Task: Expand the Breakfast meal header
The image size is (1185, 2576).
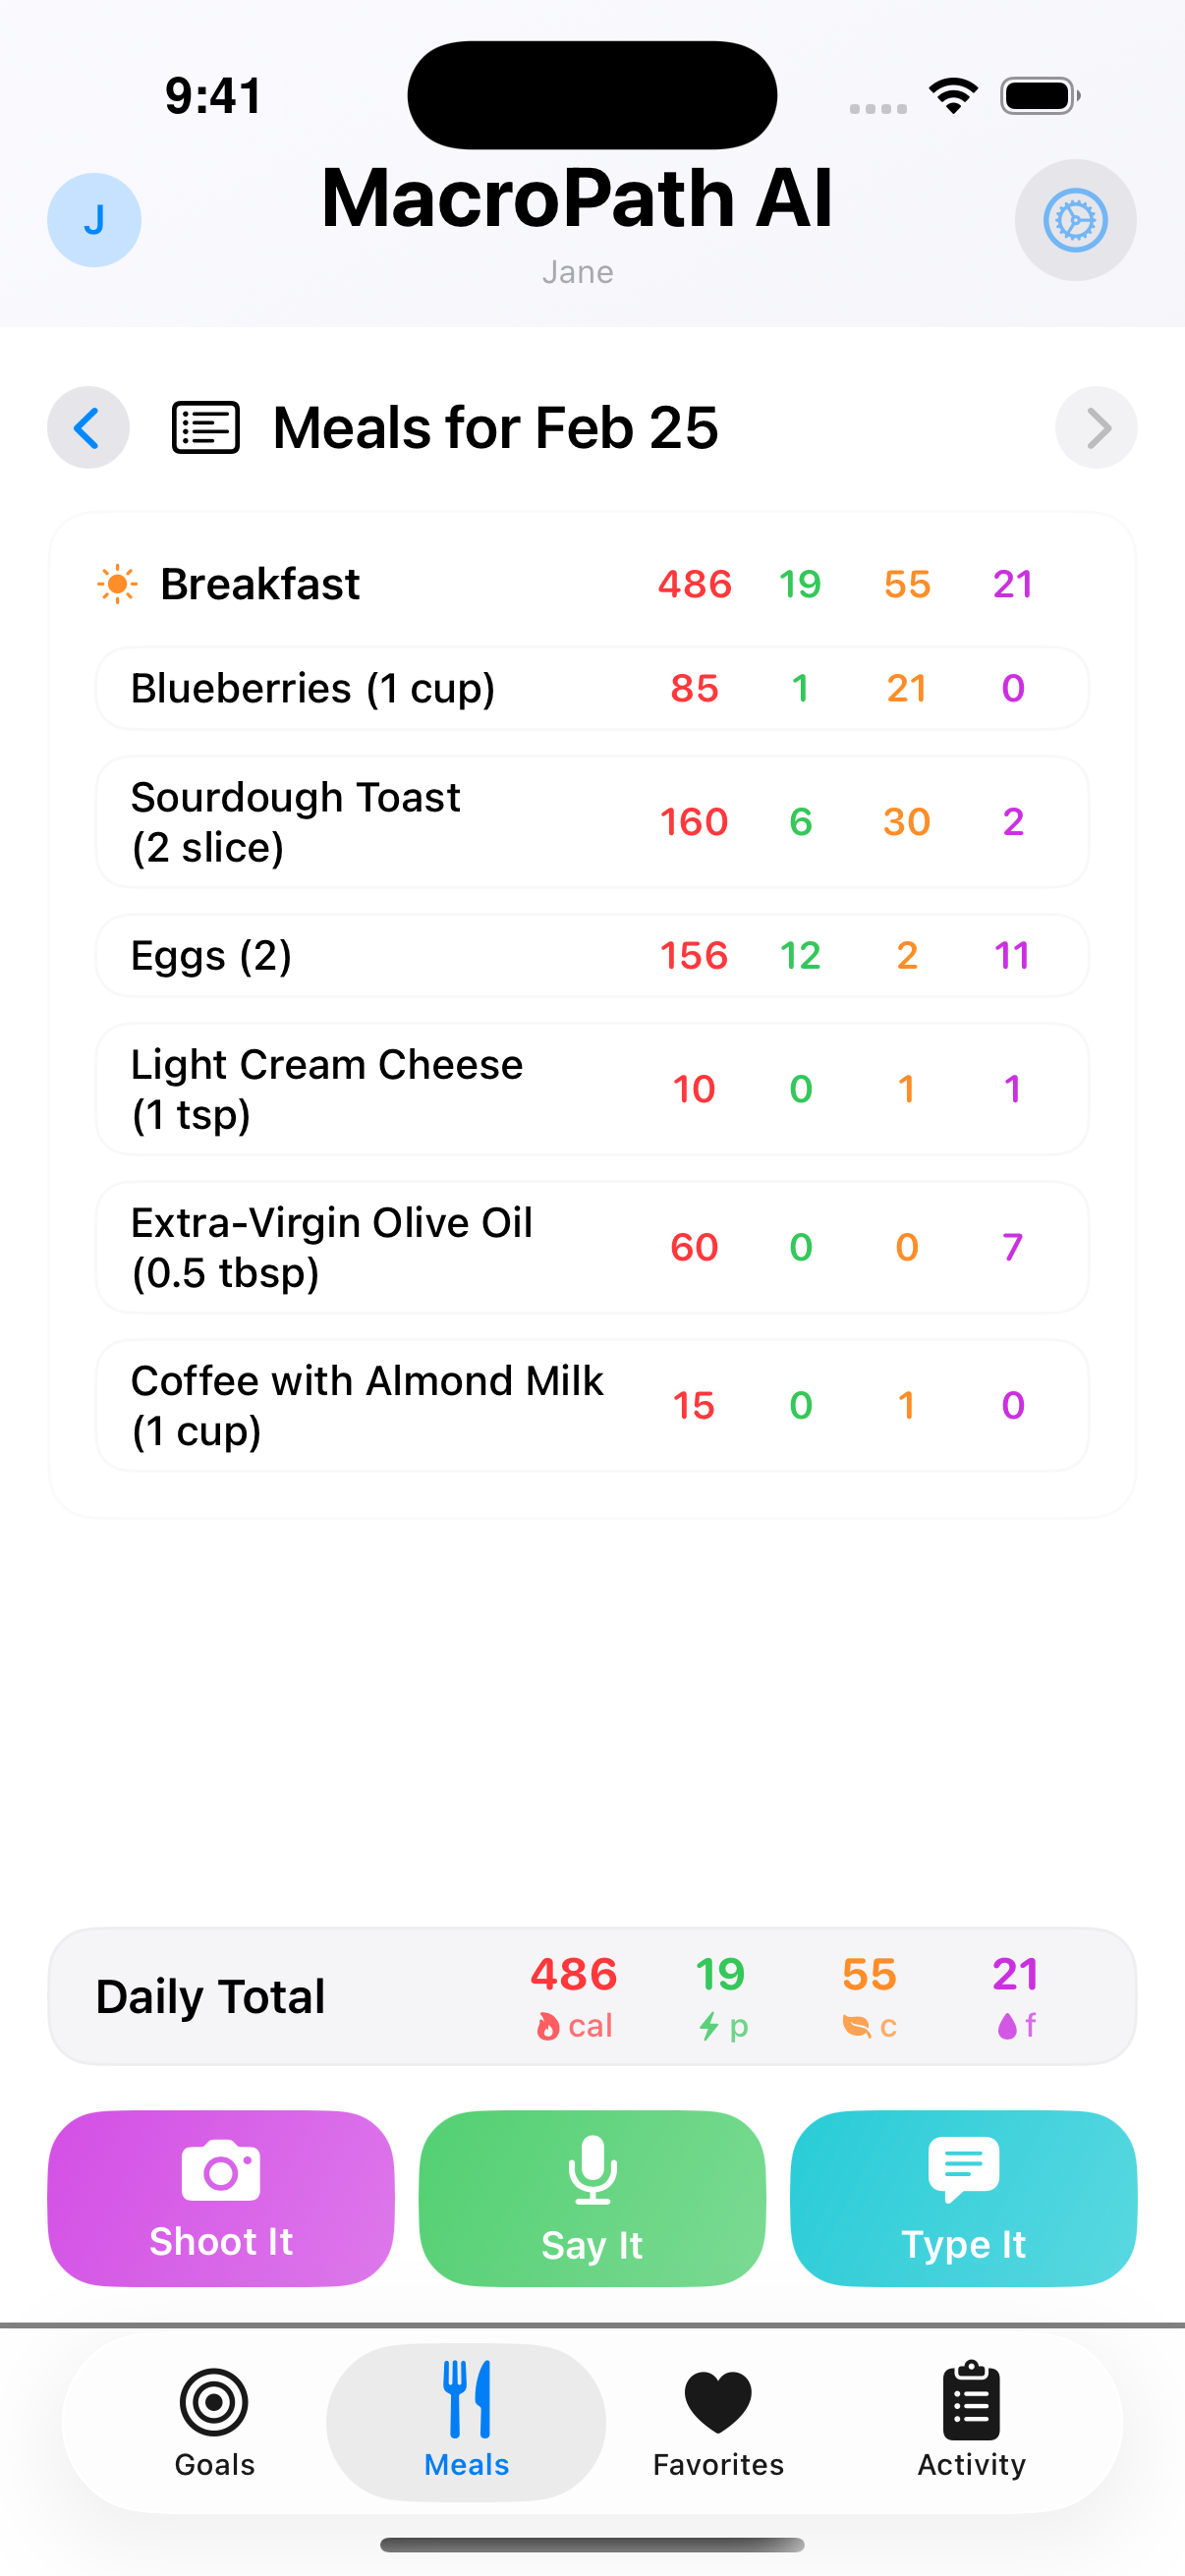Action: click(260, 584)
